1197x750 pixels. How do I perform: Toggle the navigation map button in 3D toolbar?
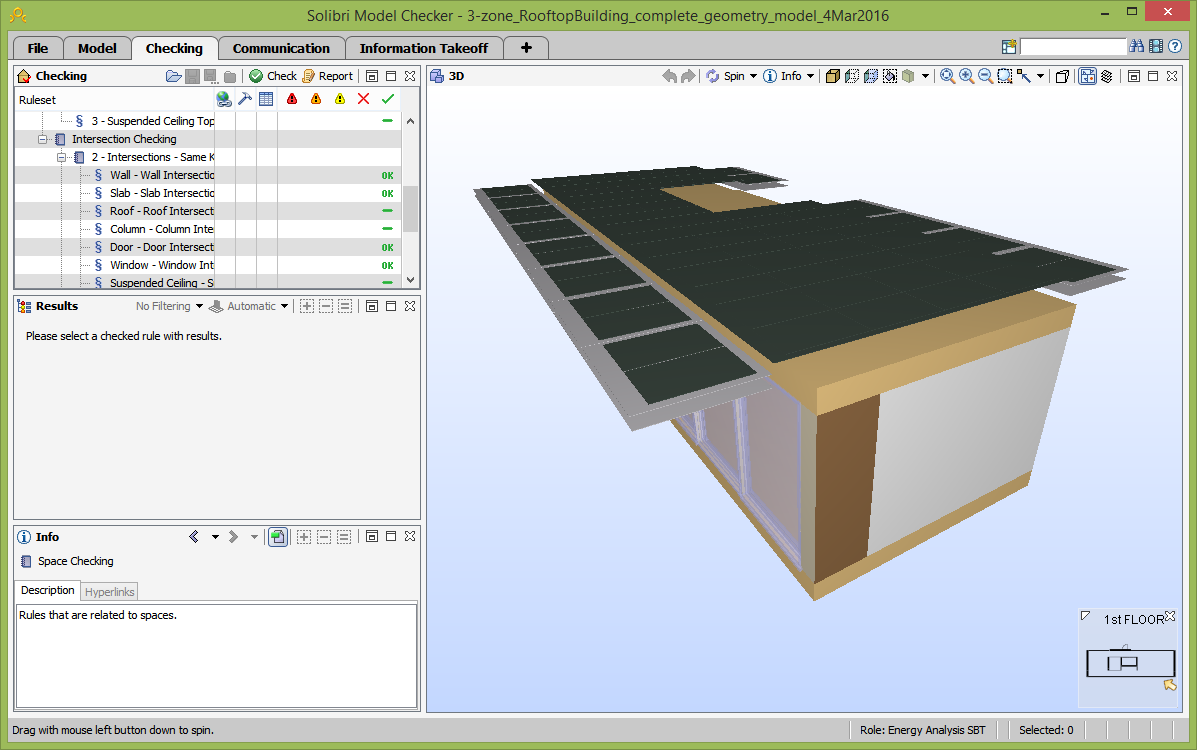click(x=1088, y=76)
